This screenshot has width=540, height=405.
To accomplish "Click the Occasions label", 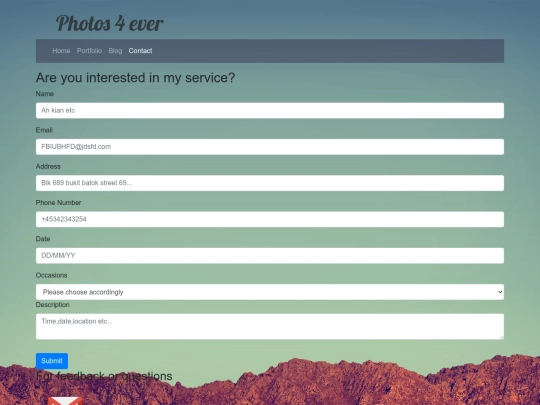I will pos(51,276).
